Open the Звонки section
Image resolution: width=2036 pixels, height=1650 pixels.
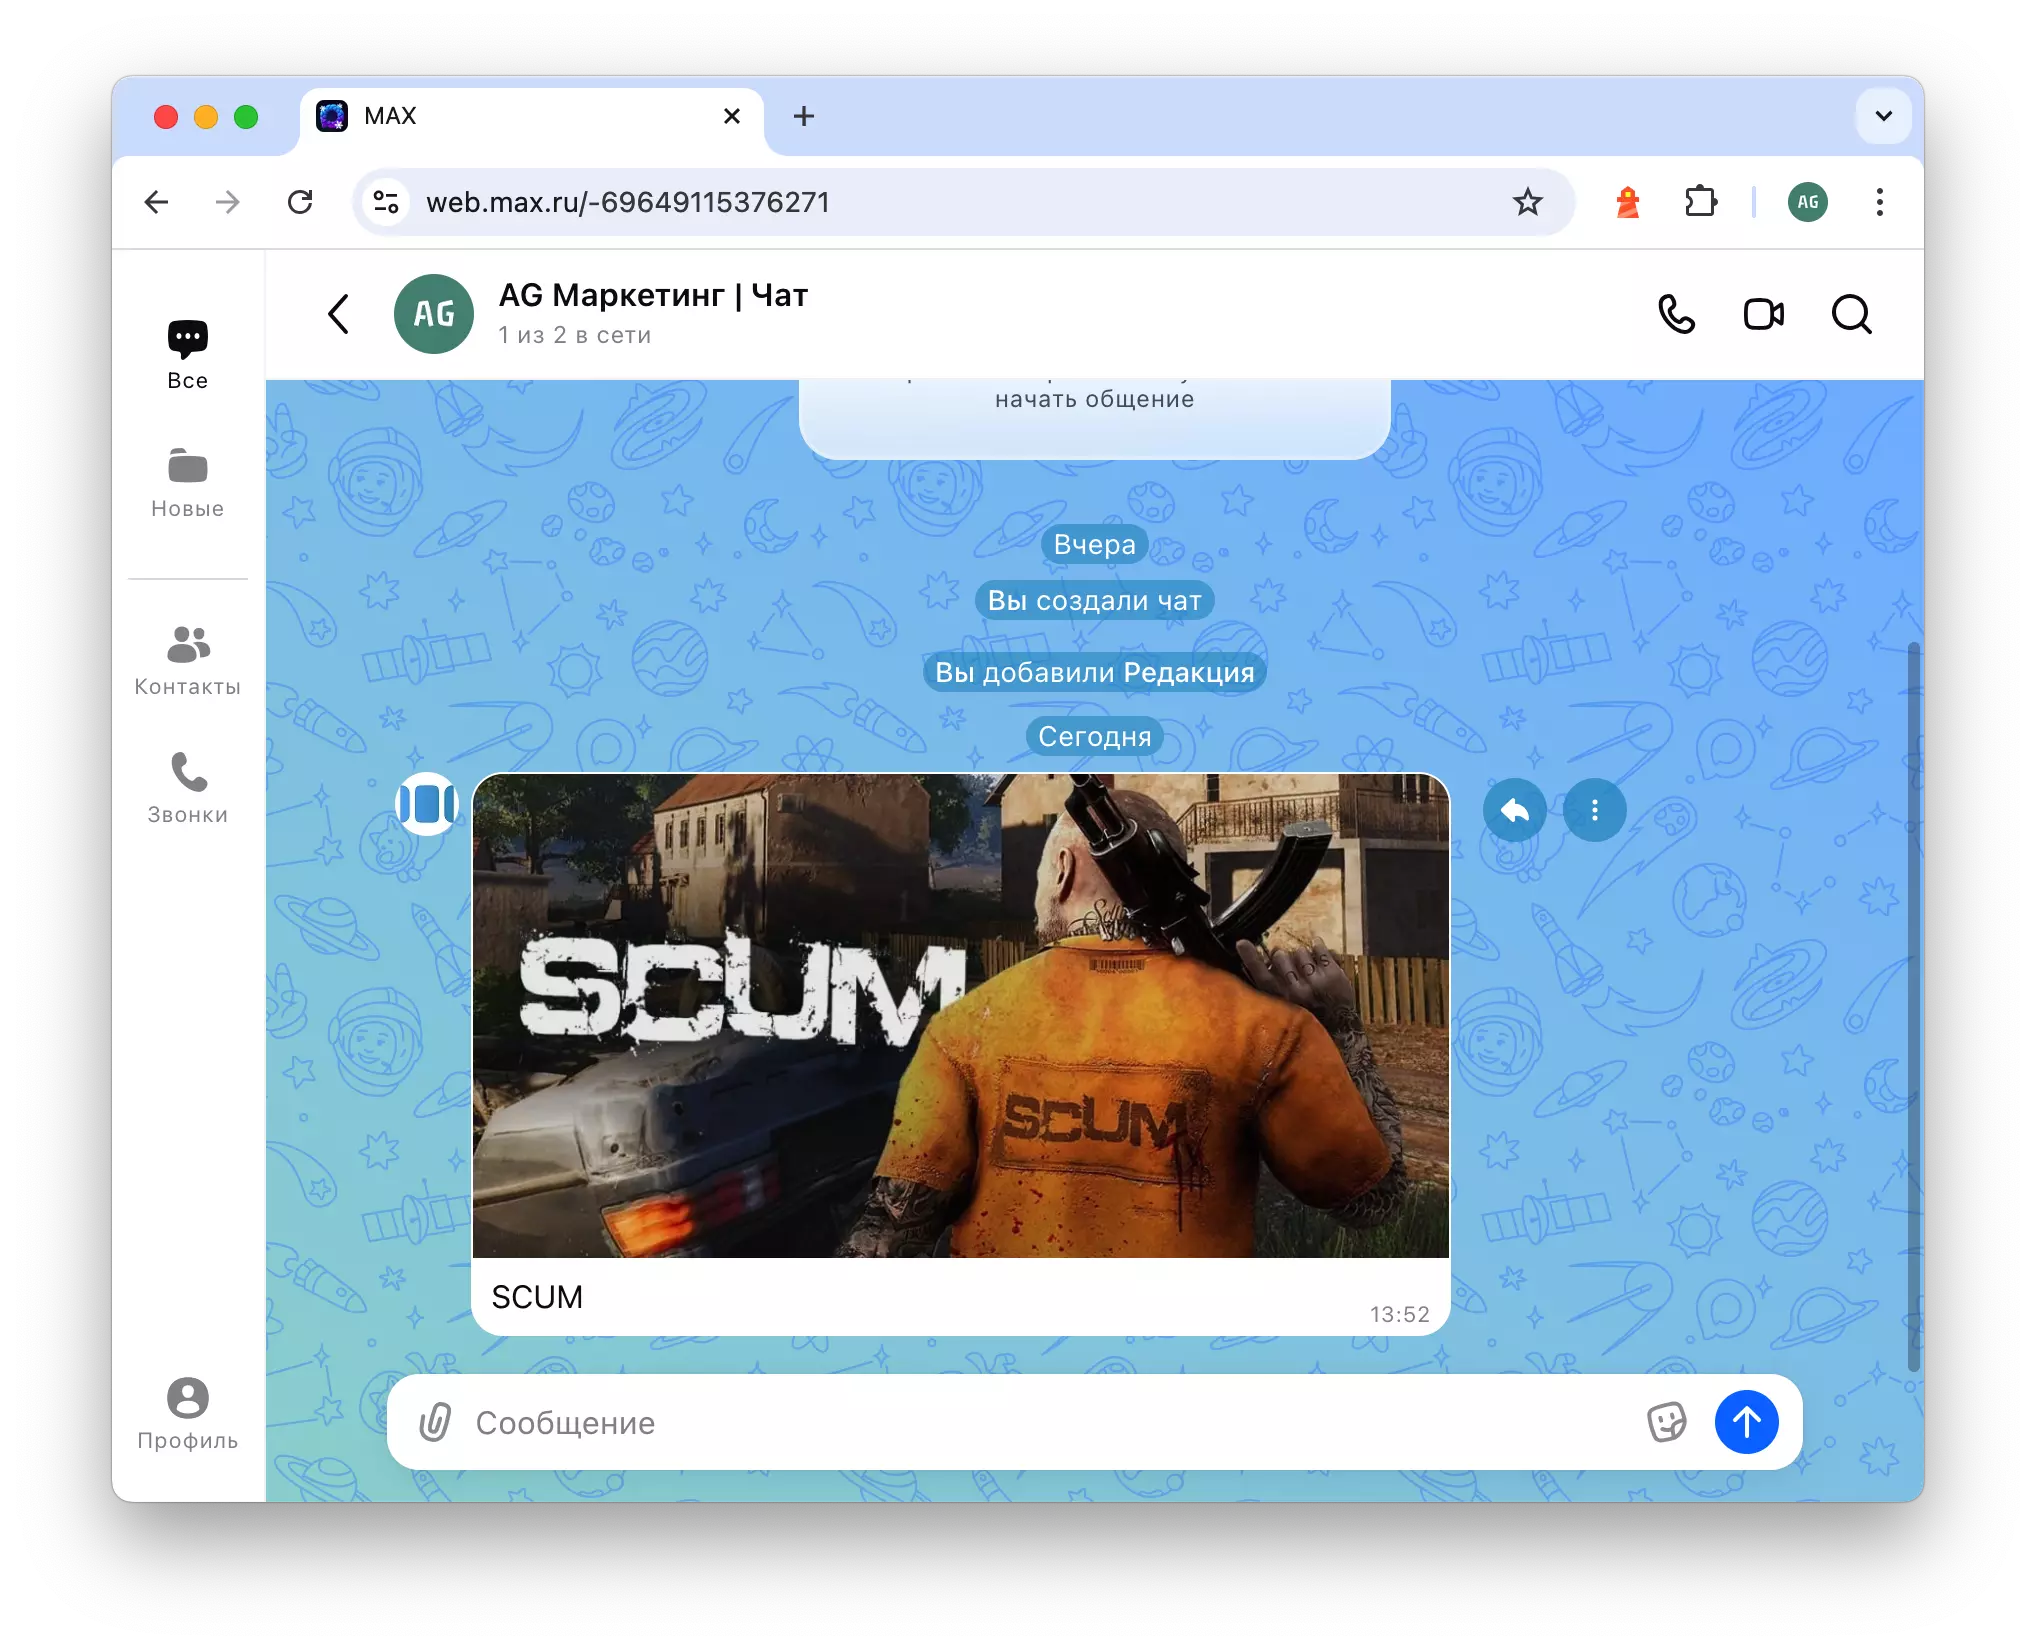coord(187,789)
